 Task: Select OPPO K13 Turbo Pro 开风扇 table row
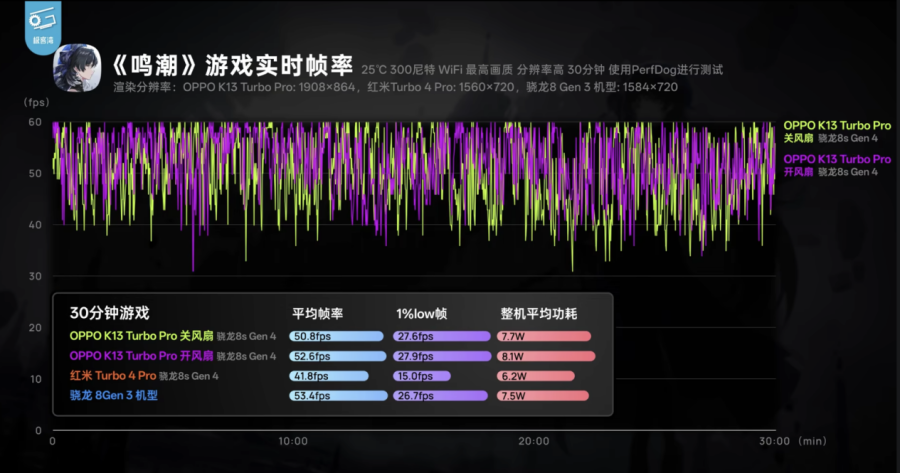[172, 356]
